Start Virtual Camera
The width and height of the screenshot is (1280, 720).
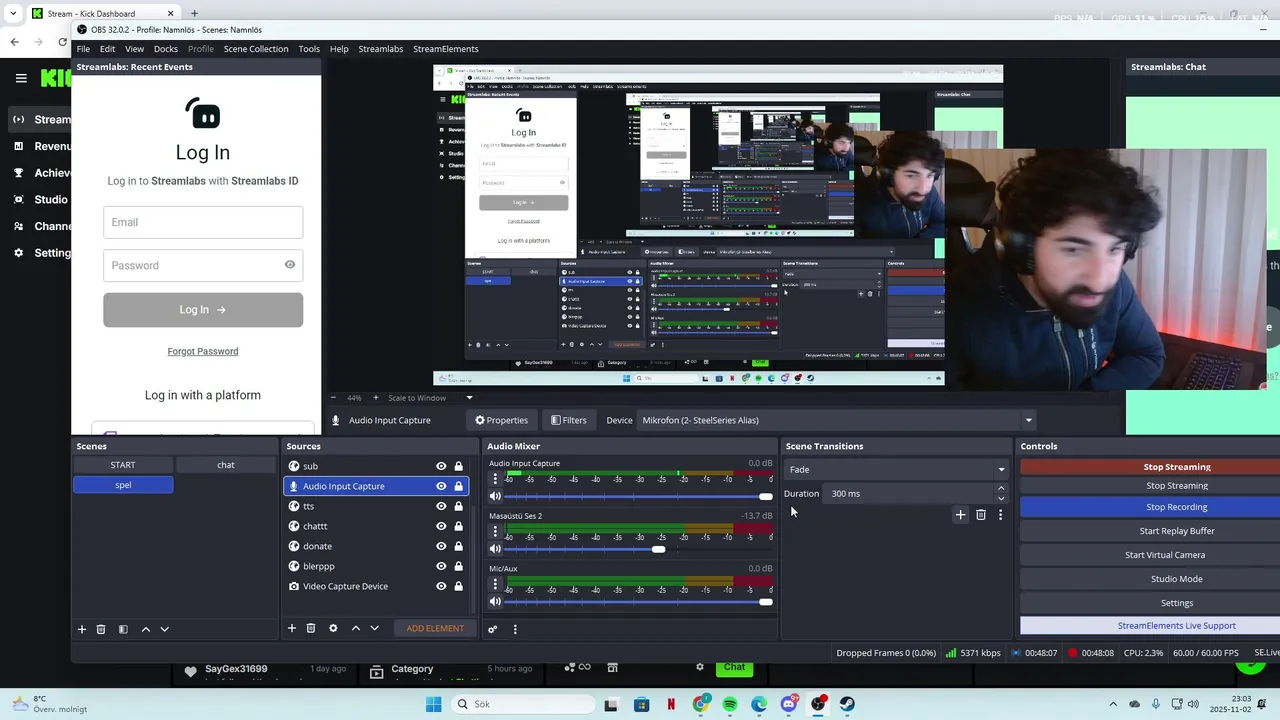coord(1165,555)
